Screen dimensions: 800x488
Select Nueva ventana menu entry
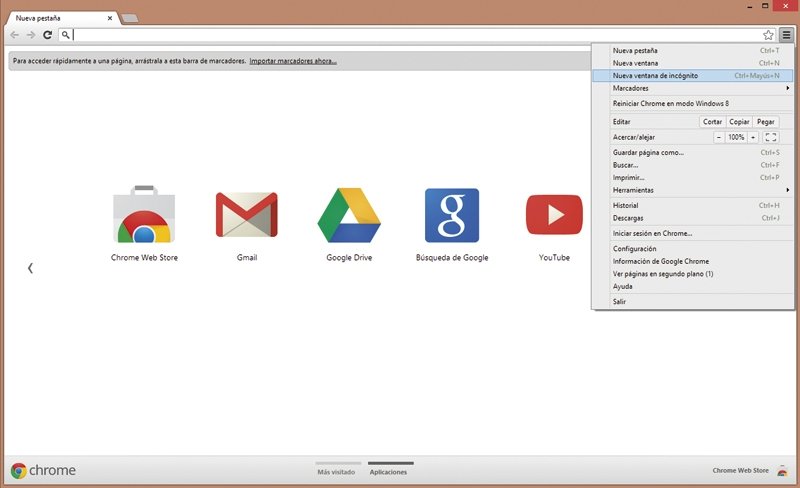point(692,63)
